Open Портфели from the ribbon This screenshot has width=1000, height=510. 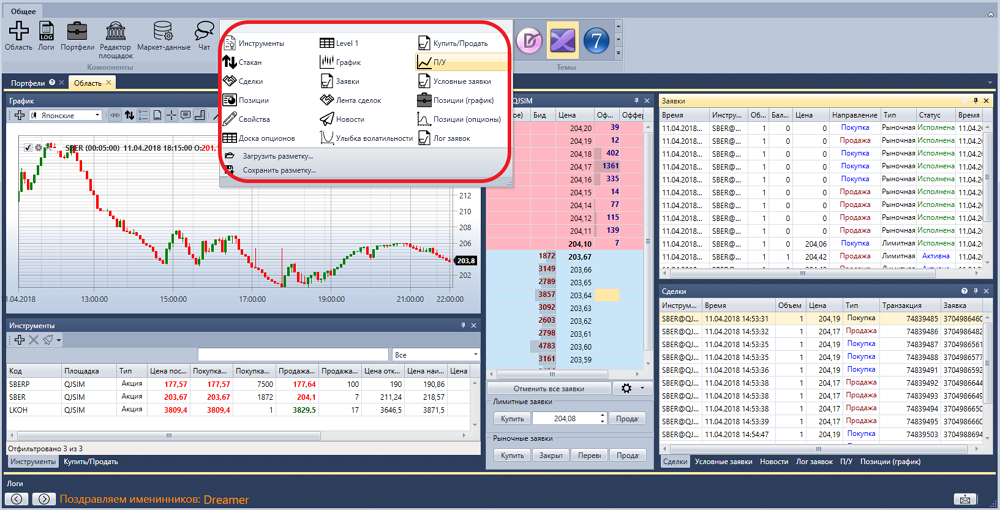tap(77, 36)
